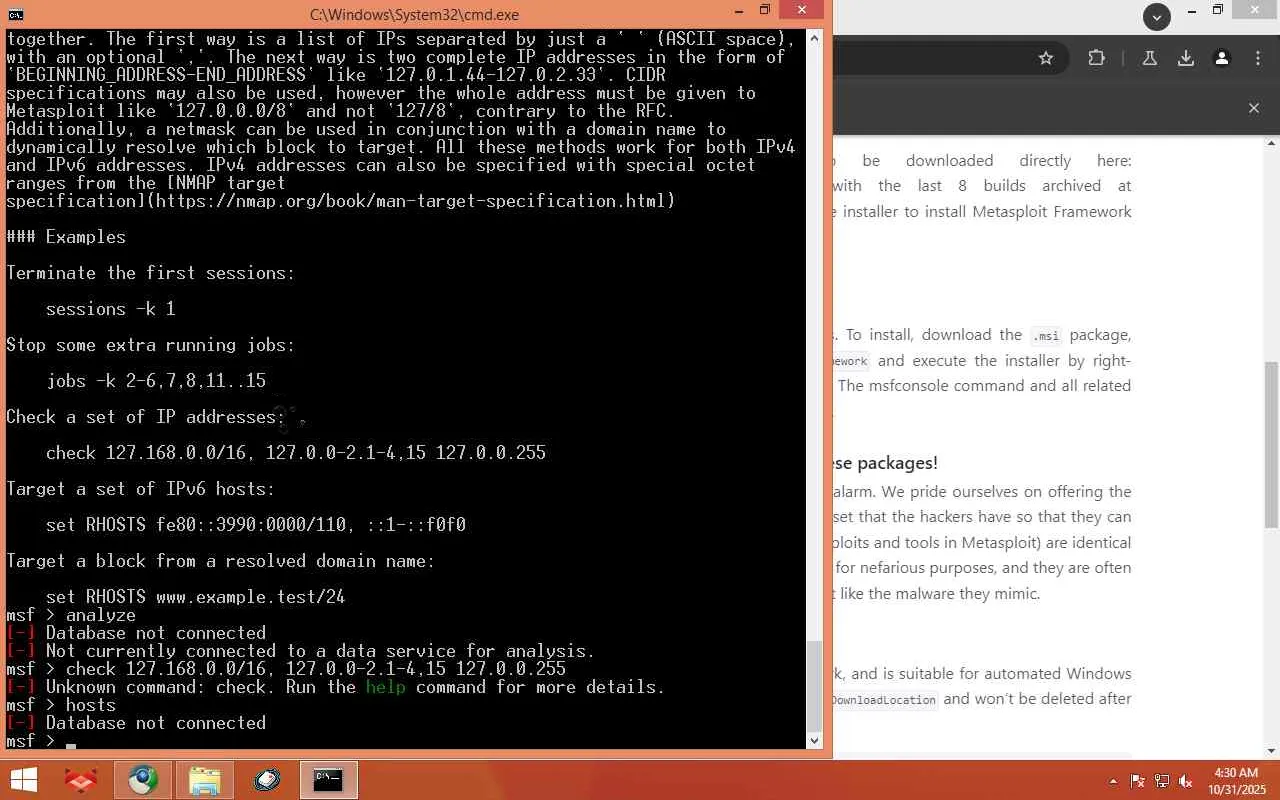Open the Chrome downloads icon
The width and height of the screenshot is (1280, 800).
pos(1186,58)
